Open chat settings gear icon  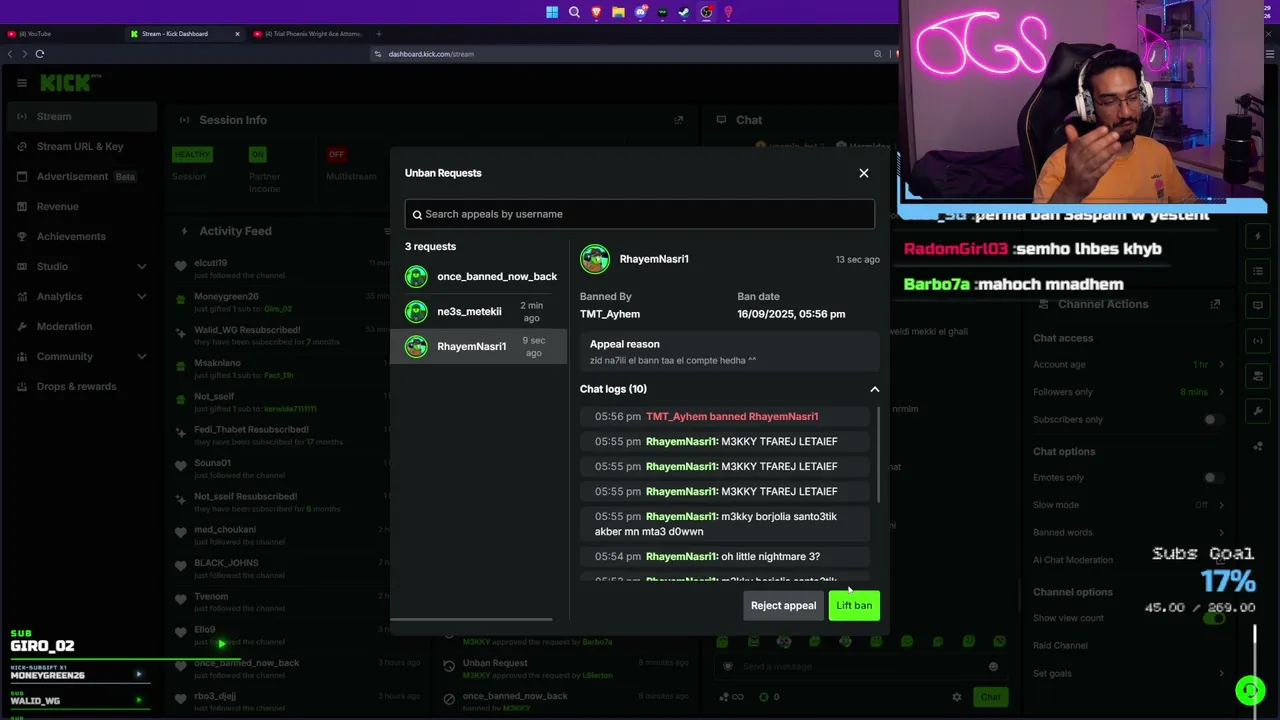pos(957,697)
